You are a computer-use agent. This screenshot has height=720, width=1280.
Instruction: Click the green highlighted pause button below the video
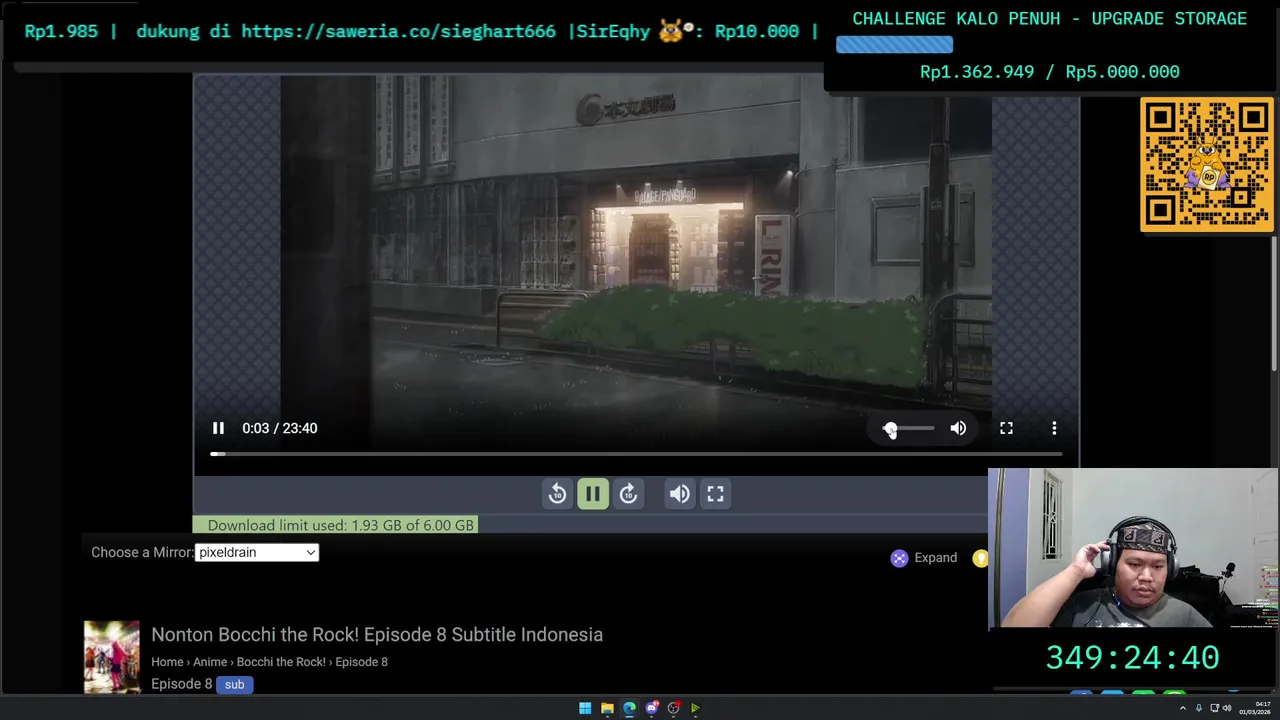[x=593, y=493]
